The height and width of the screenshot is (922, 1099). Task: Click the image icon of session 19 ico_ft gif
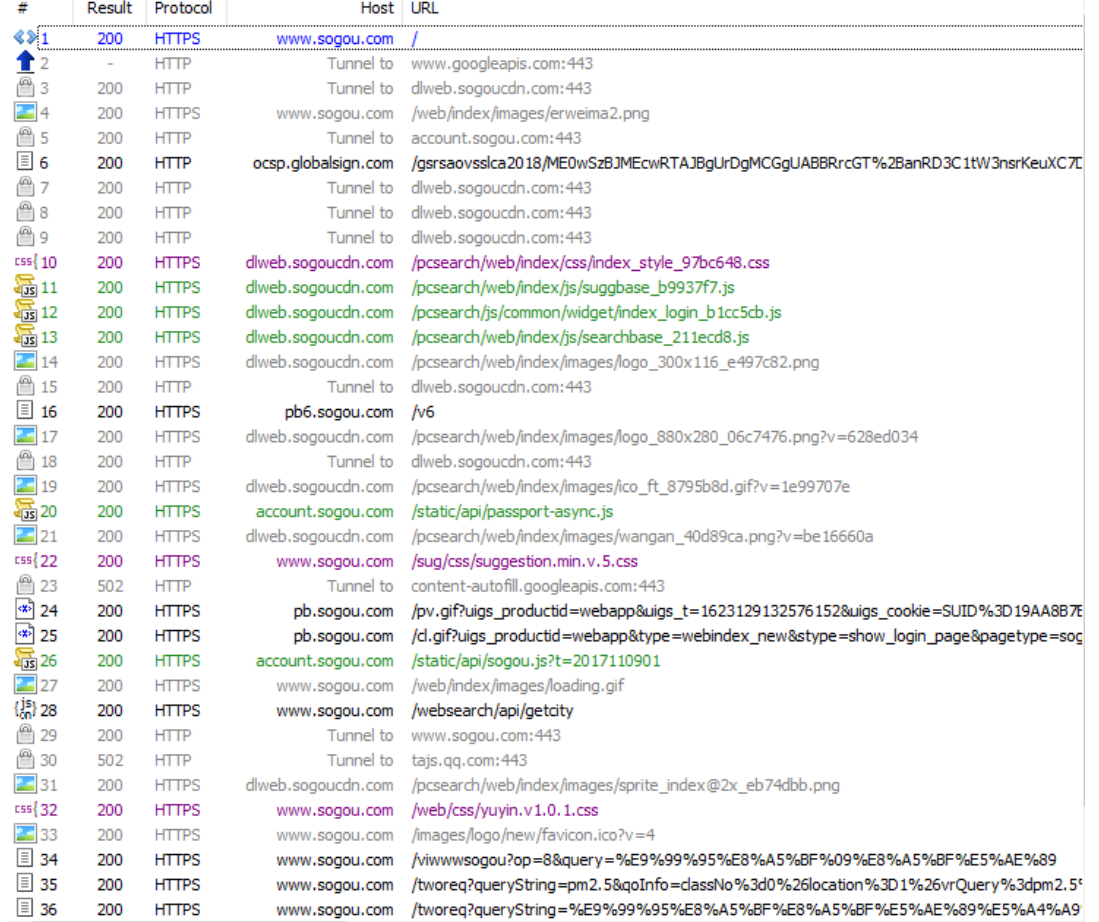pos(25,485)
